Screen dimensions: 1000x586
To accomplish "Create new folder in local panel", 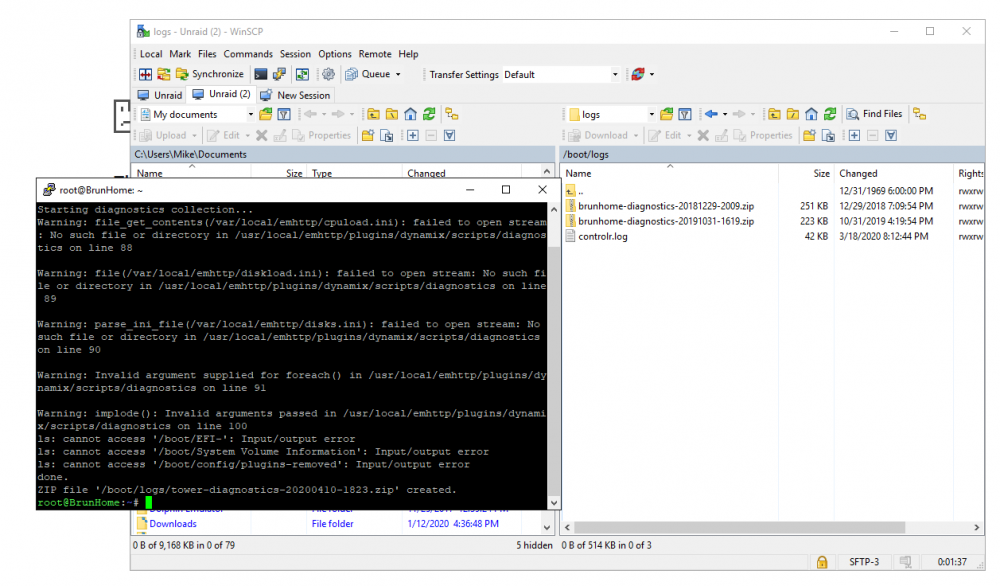I will coord(368,135).
